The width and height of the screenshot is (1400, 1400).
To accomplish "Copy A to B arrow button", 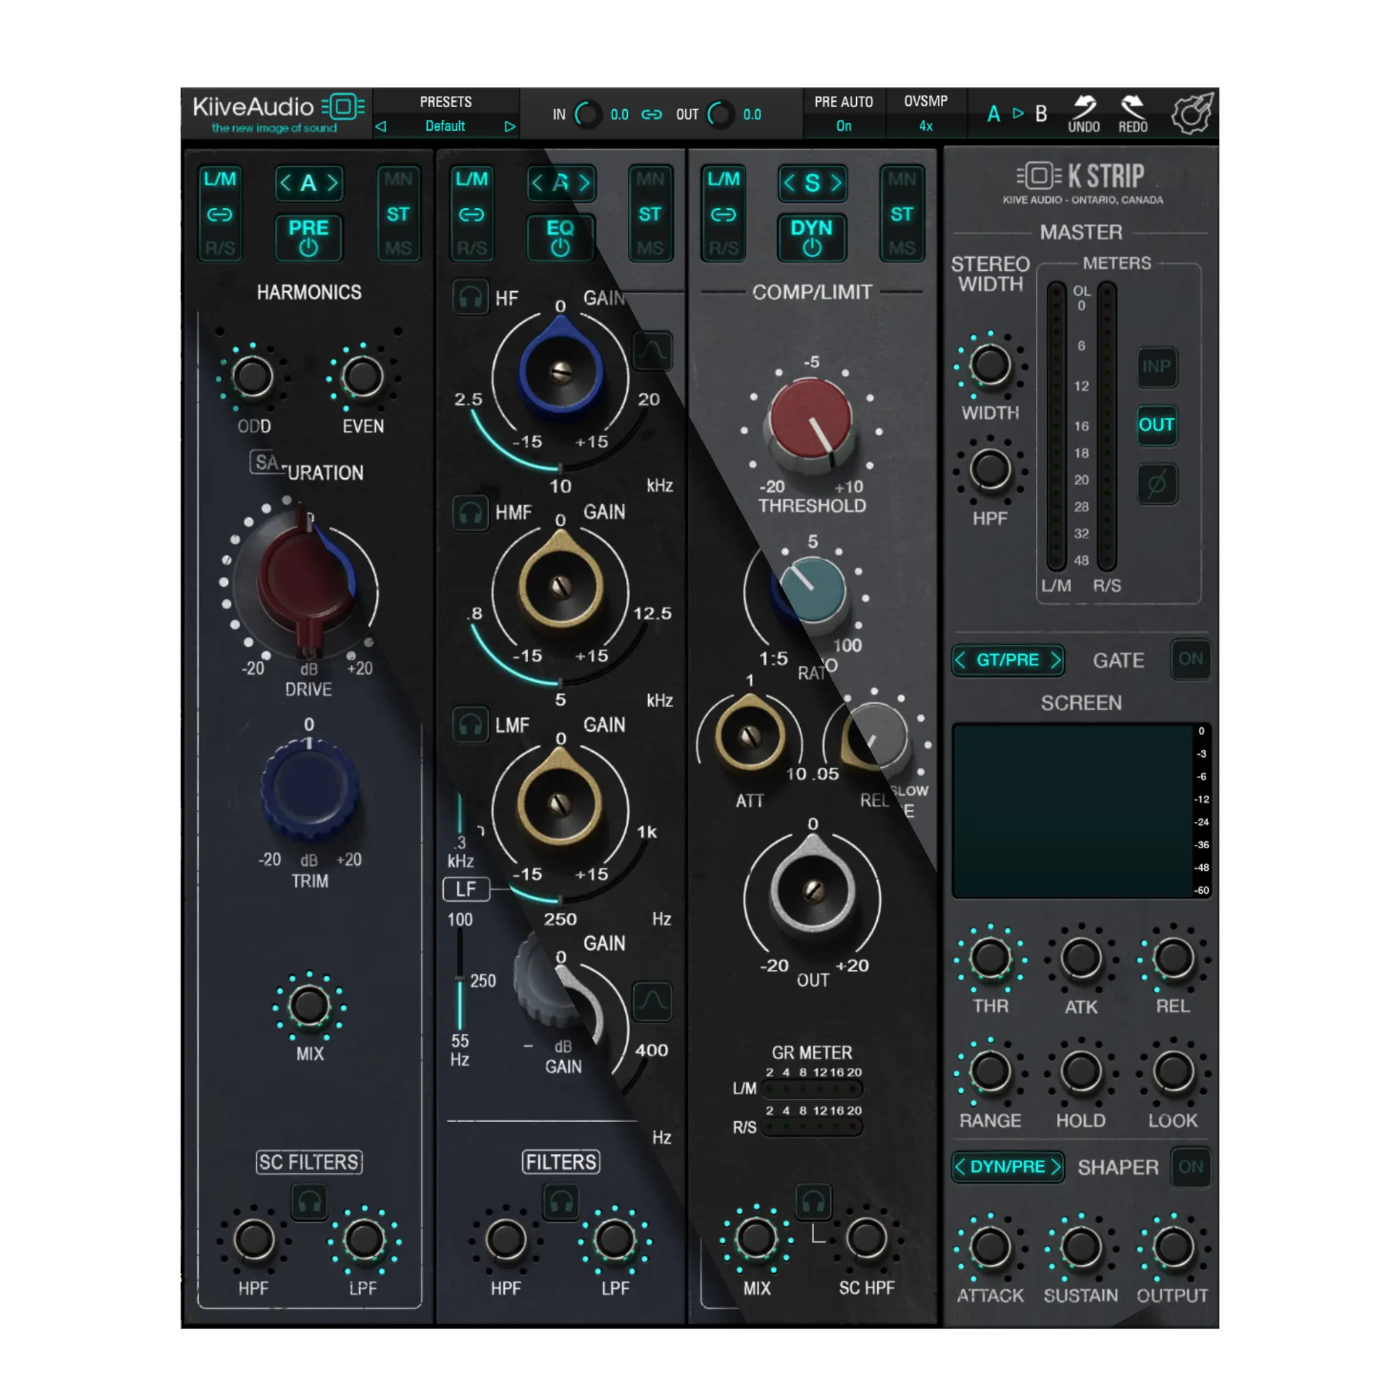I will 1018,114.
